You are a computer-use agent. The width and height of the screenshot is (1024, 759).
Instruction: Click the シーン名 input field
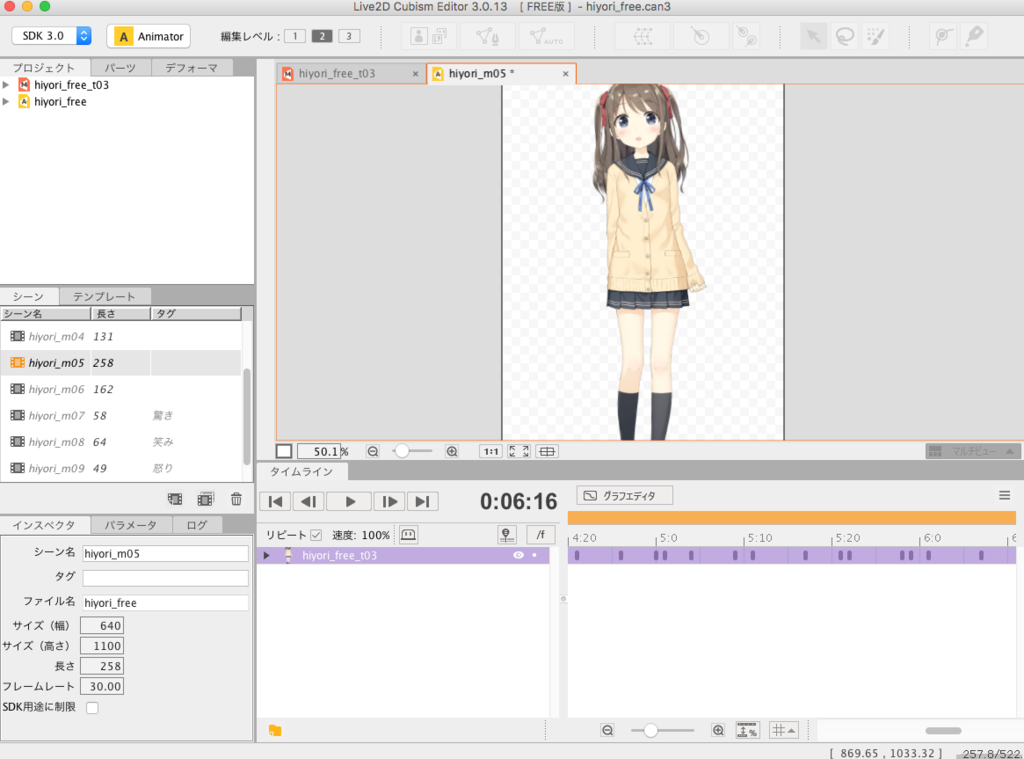[x=165, y=554]
